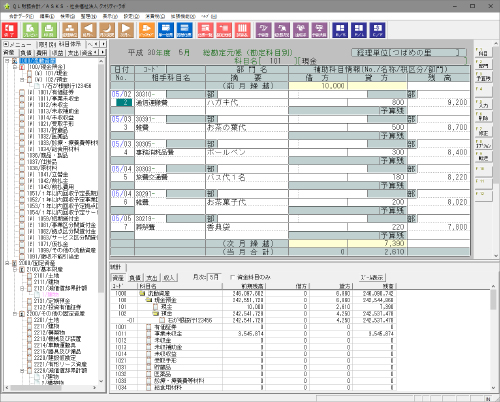Click the red icon beside 100/現金預金
This screenshot has height=402, width=500.
point(22,67)
